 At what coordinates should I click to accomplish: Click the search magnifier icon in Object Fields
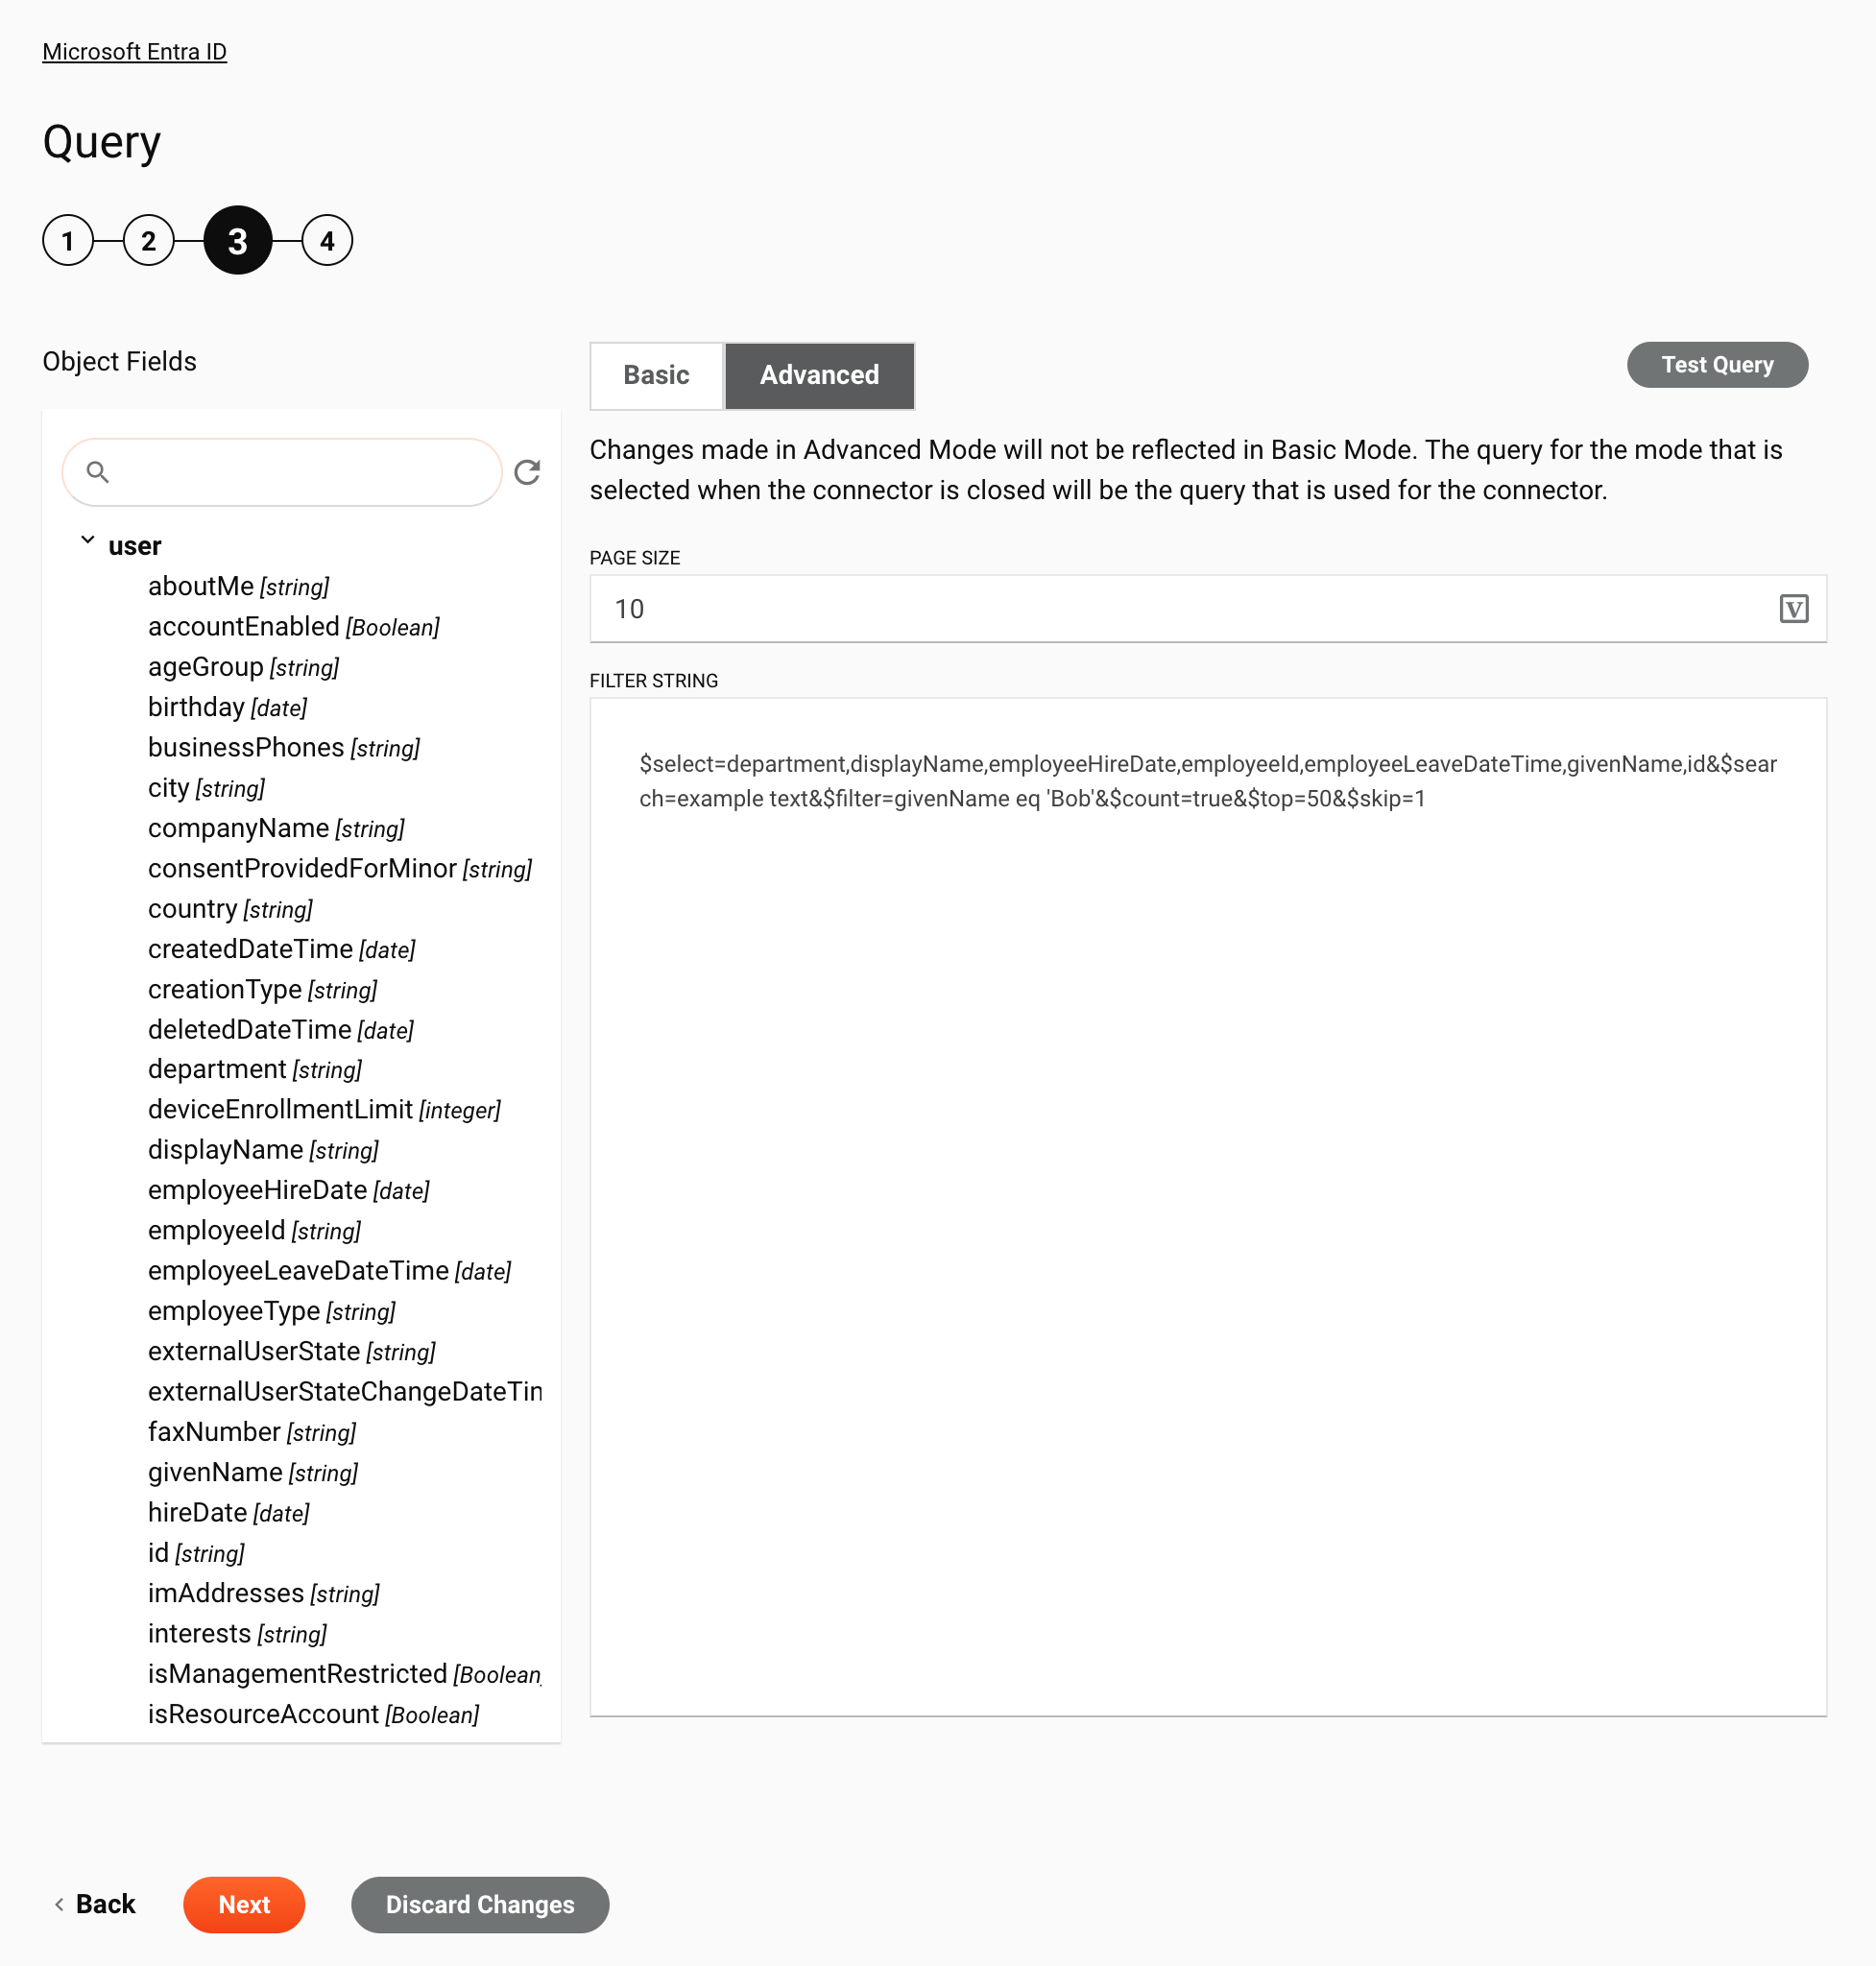point(98,470)
